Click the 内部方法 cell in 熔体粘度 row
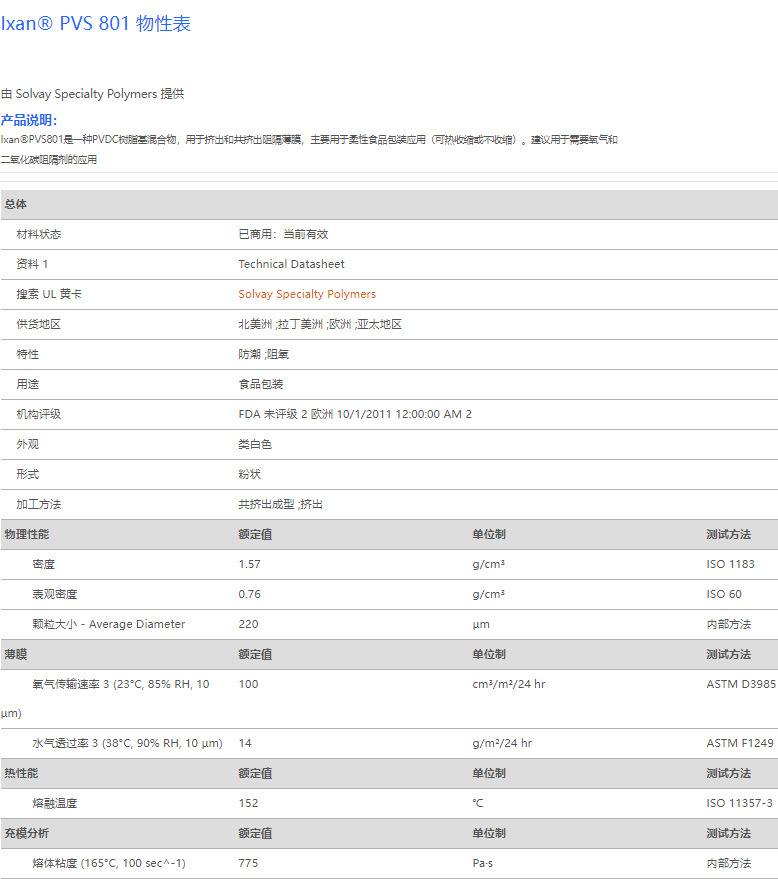The width and height of the screenshot is (778, 879). point(729,863)
